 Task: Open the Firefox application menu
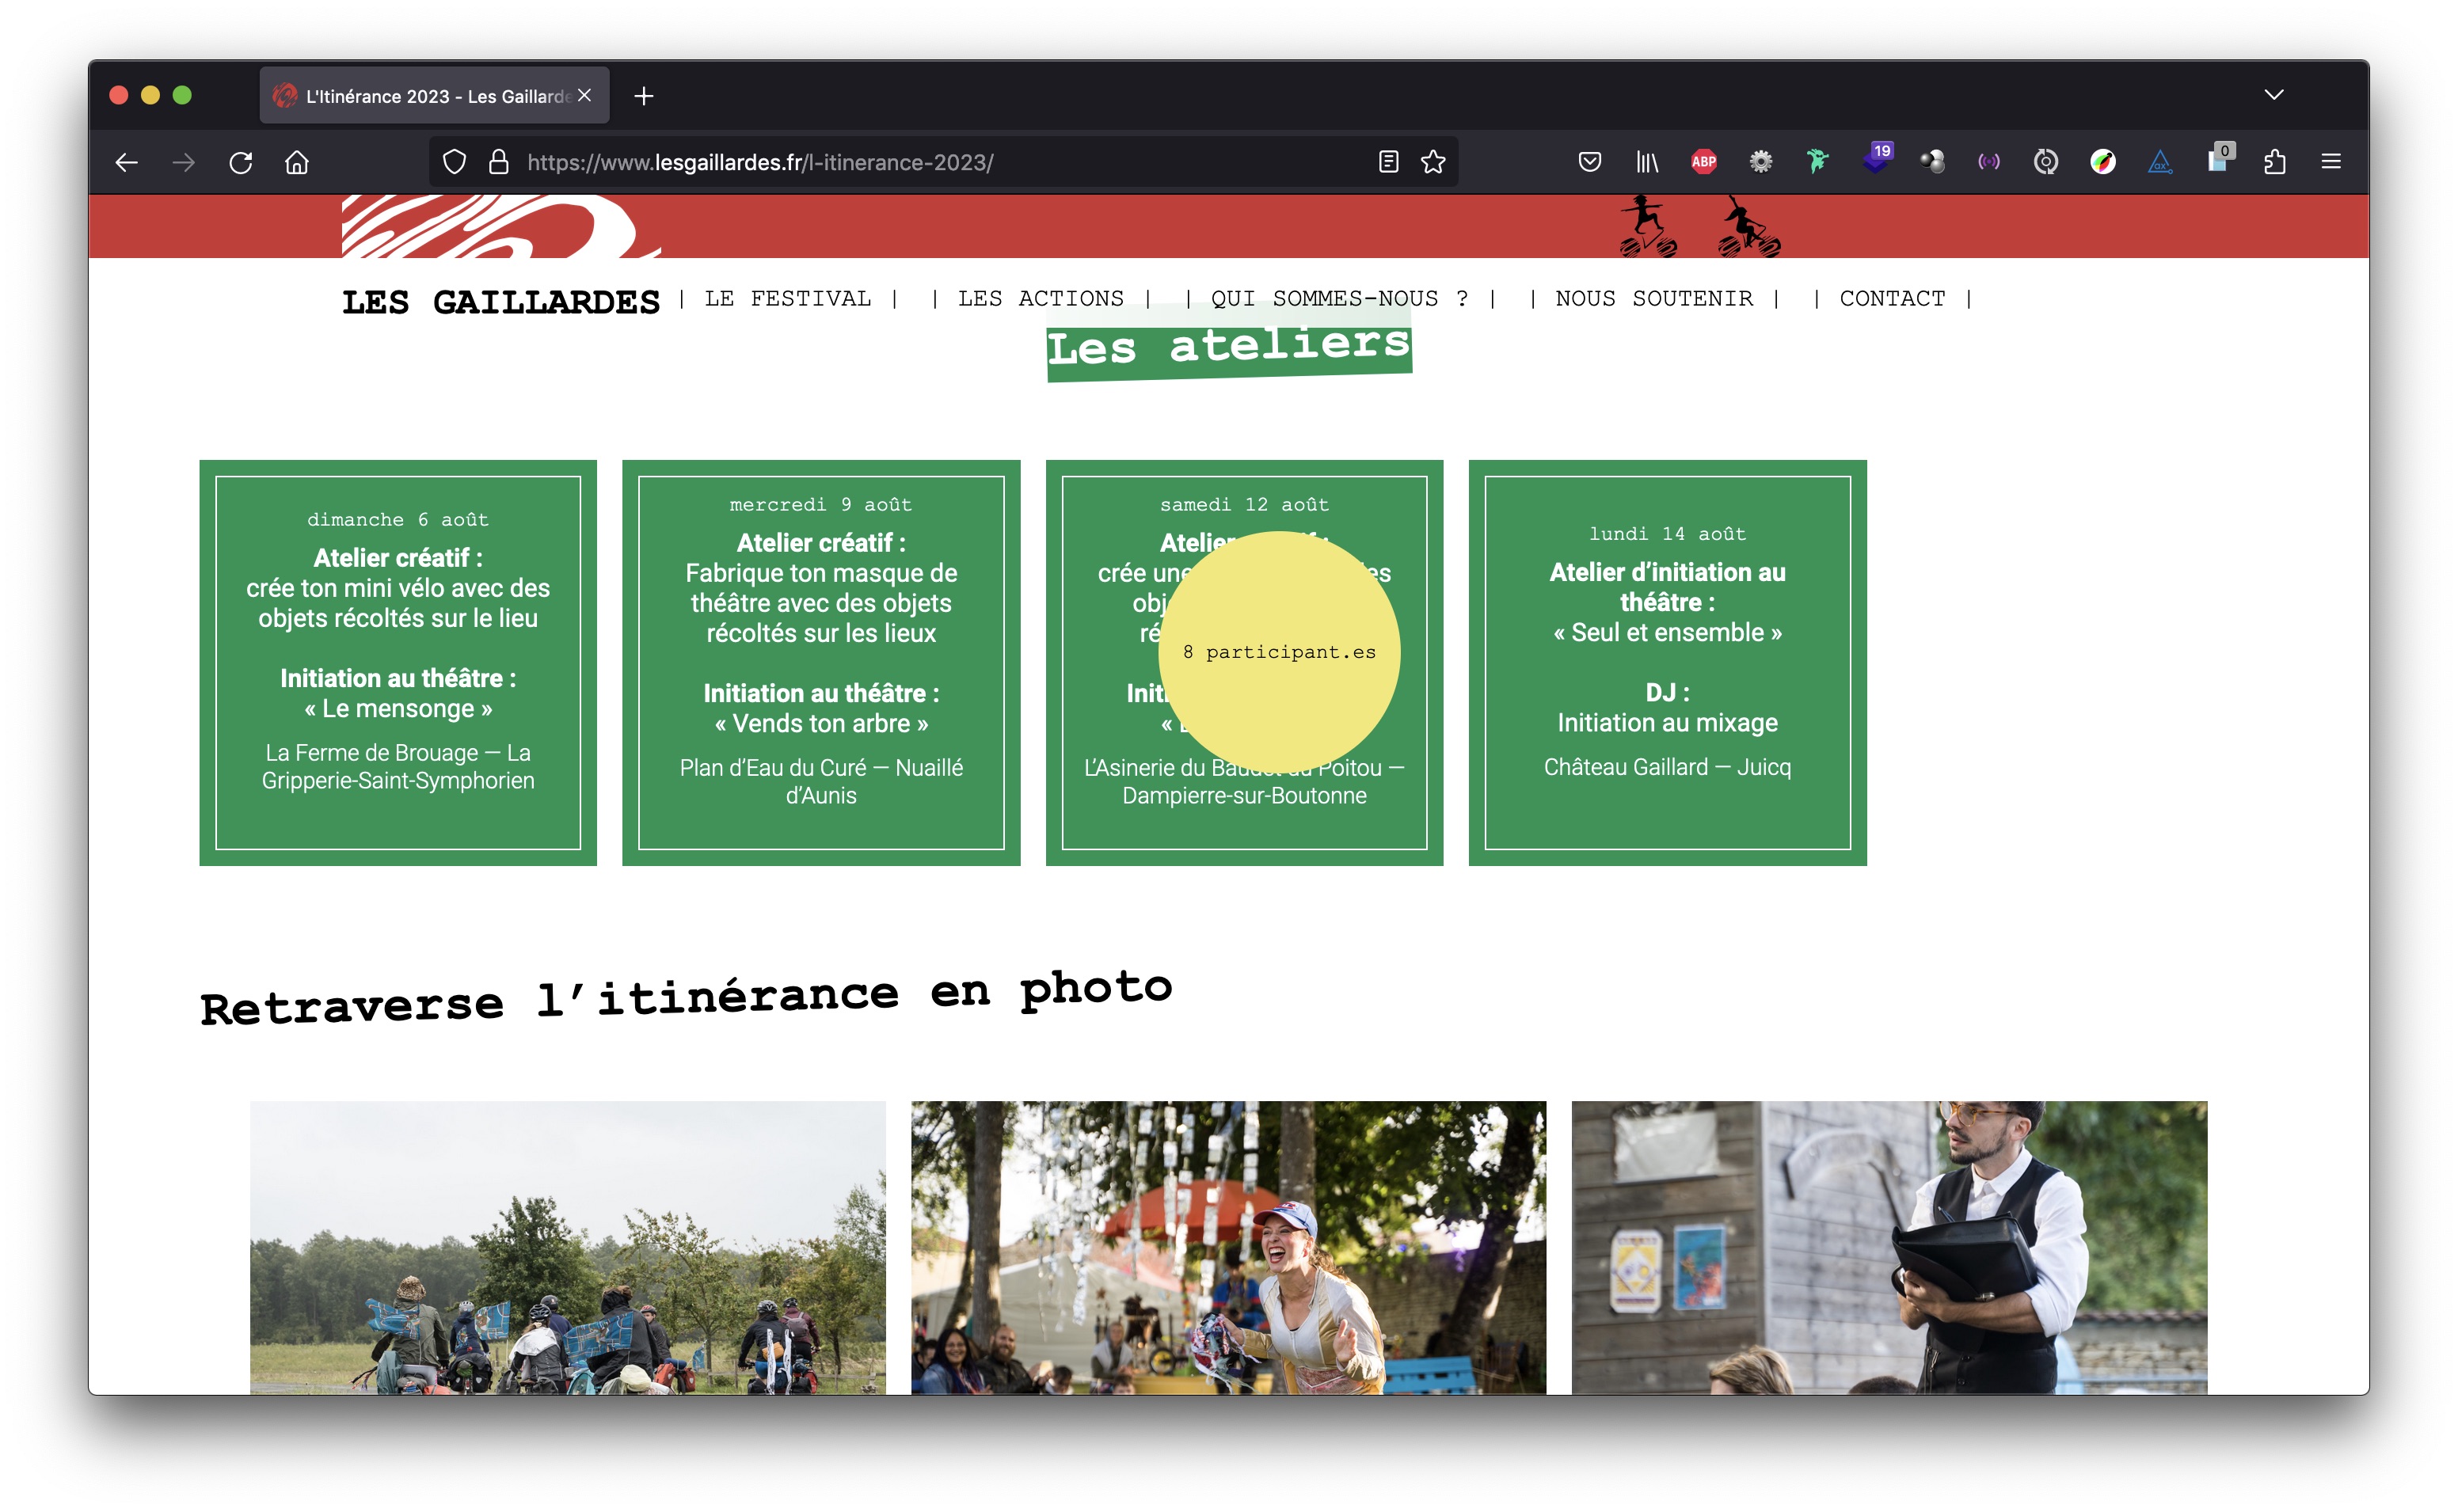click(2331, 162)
